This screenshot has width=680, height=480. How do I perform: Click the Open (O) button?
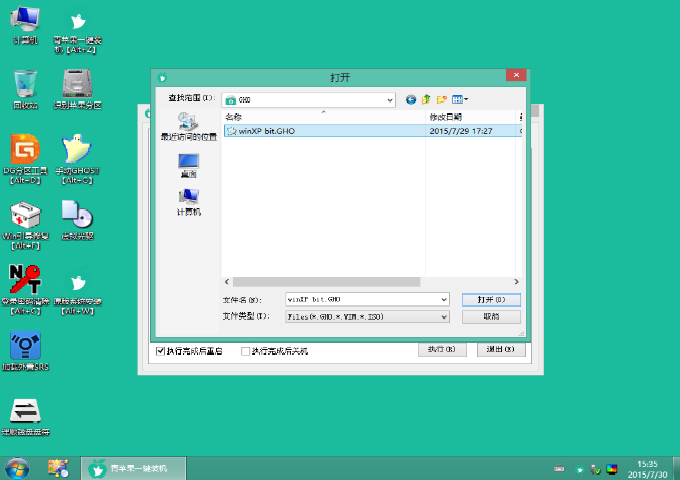tap(491, 299)
